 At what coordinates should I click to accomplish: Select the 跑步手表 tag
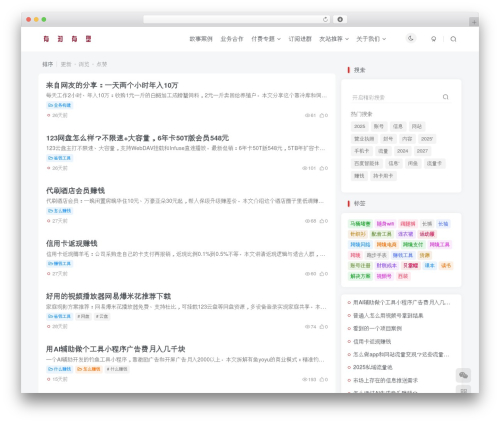(377, 255)
